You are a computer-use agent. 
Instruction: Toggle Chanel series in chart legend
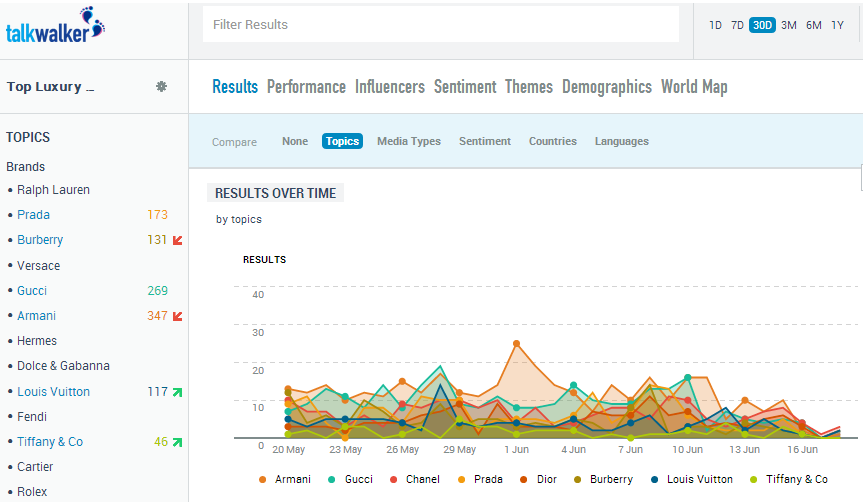click(415, 479)
